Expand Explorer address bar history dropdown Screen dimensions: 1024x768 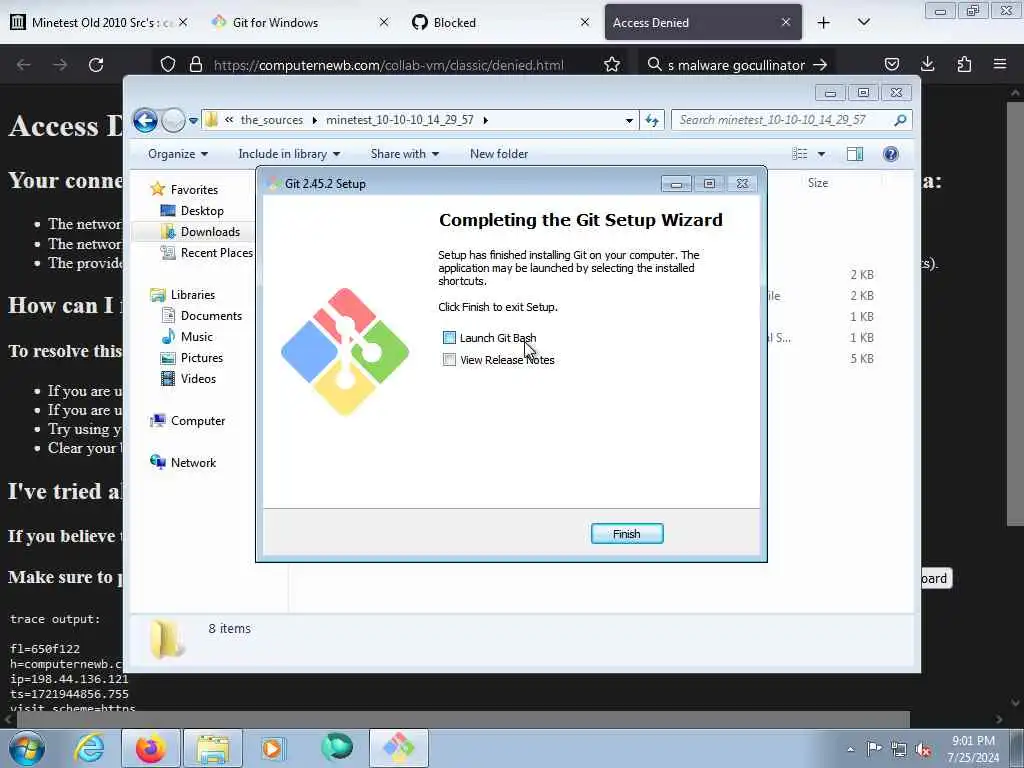pyautogui.click(x=629, y=120)
